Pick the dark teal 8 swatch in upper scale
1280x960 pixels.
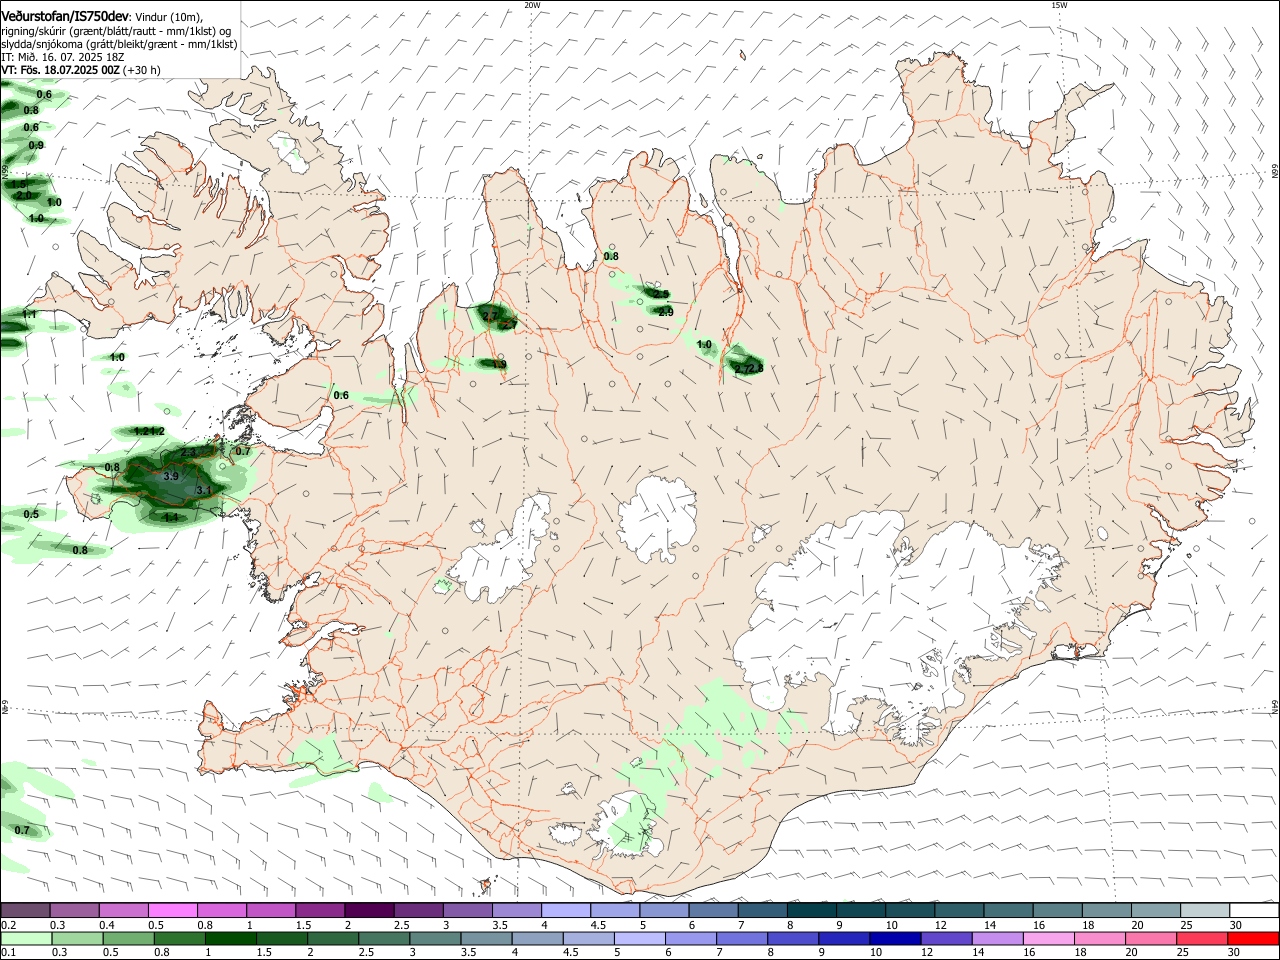(x=812, y=910)
